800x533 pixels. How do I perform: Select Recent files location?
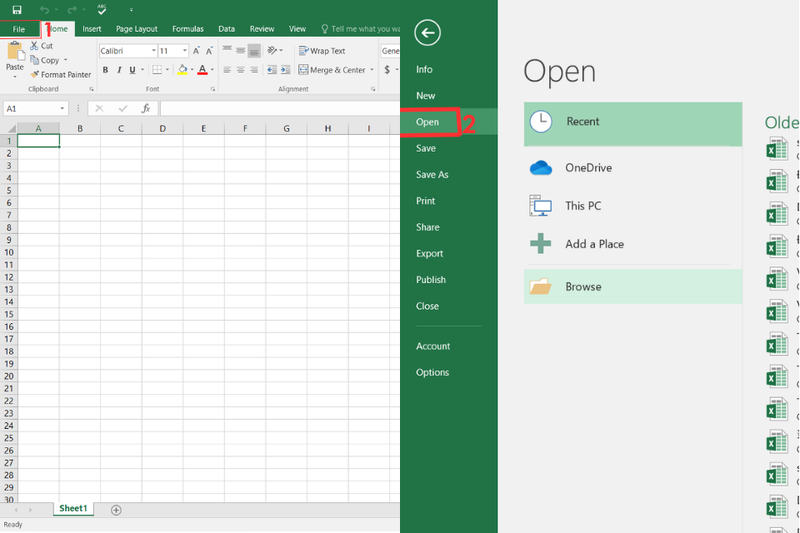tap(633, 124)
